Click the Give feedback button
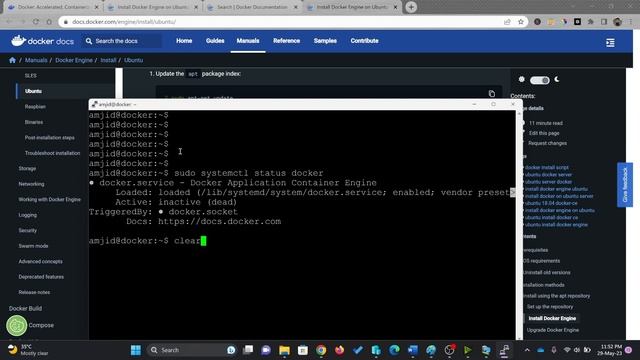640x360 pixels. 624,184
